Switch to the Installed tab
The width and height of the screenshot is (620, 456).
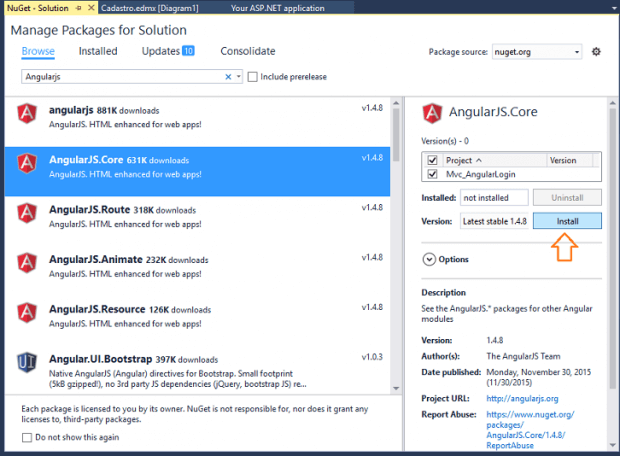(x=98, y=51)
